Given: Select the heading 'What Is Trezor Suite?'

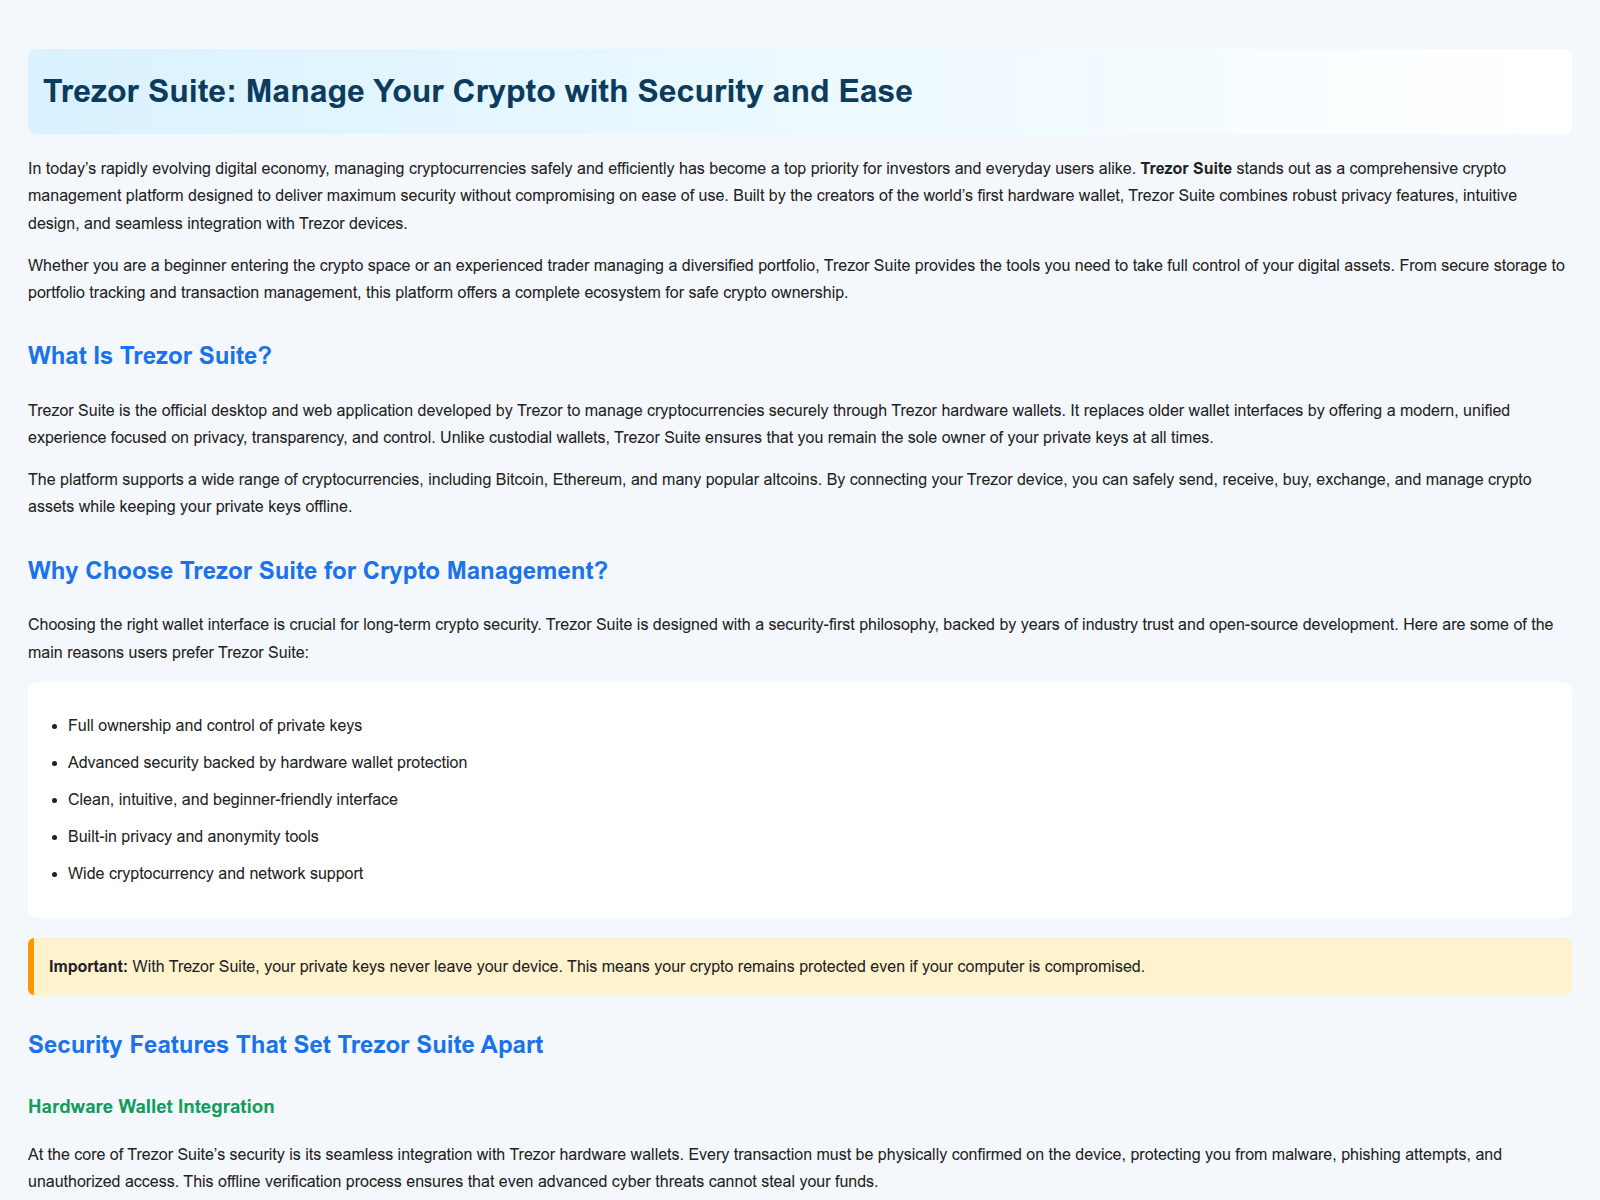Looking at the screenshot, I should point(150,356).
